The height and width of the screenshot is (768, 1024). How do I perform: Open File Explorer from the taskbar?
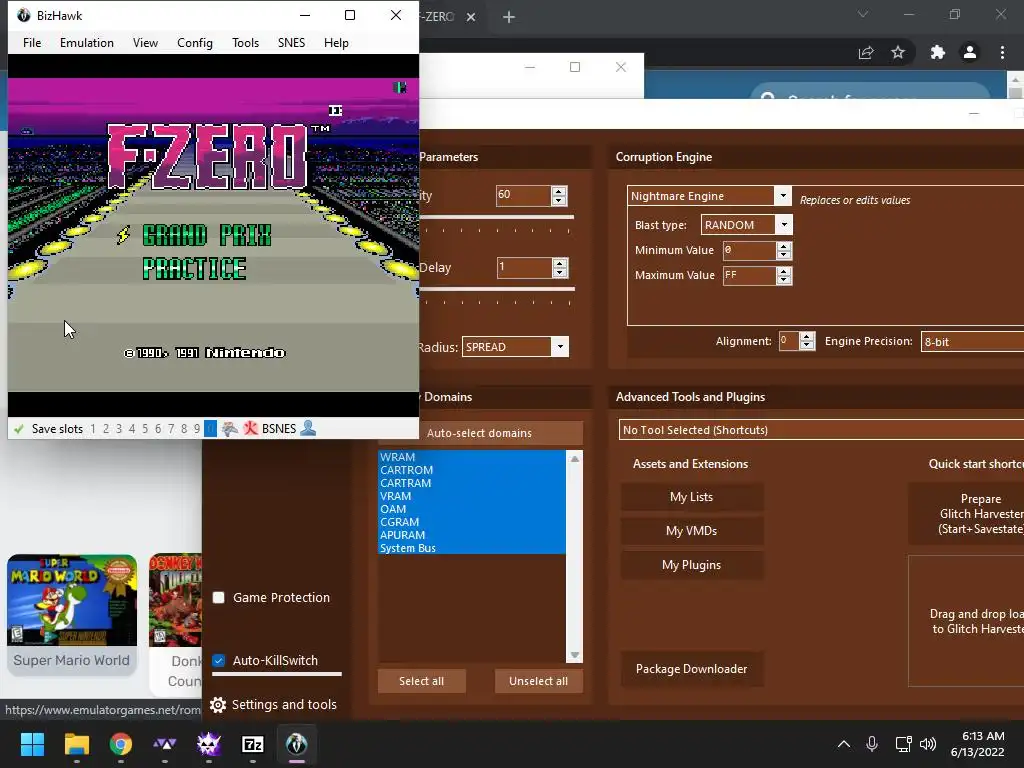click(76, 744)
